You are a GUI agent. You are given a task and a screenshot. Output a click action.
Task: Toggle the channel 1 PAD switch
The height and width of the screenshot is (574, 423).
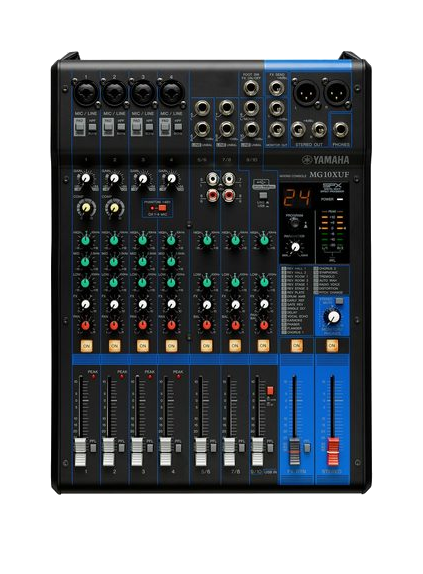click(x=80, y=127)
